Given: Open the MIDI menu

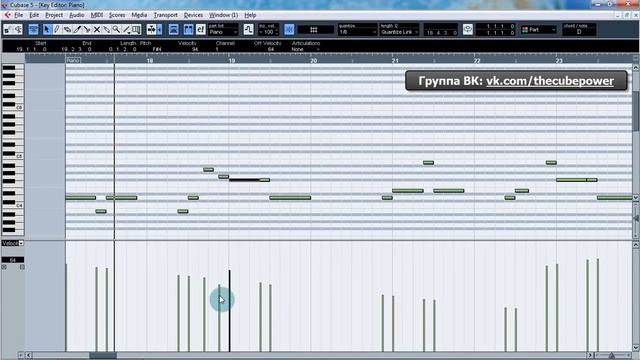Looking at the screenshot, I should pyautogui.click(x=97, y=15).
